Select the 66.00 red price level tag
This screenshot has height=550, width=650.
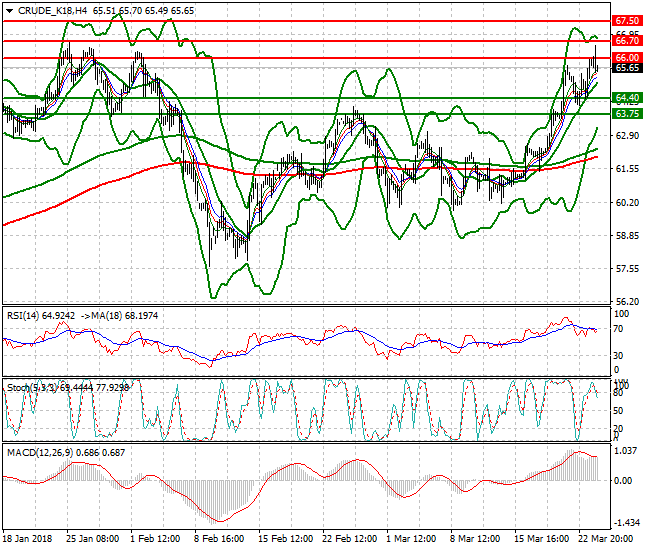pos(627,58)
